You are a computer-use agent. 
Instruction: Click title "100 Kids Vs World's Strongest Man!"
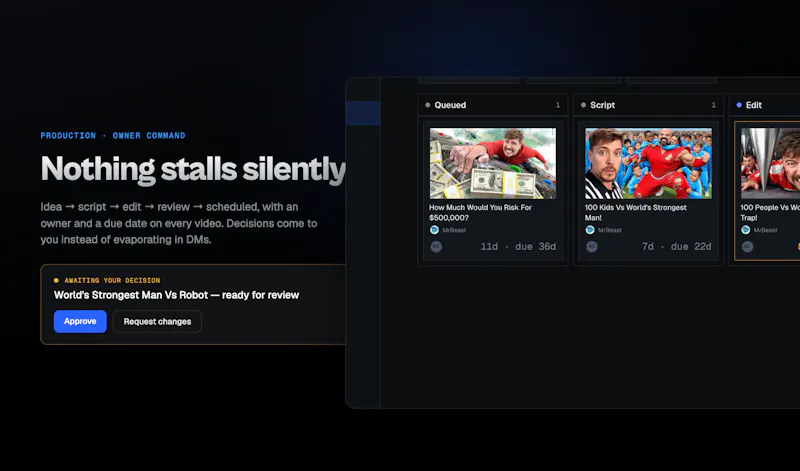click(x=635, y=212)
